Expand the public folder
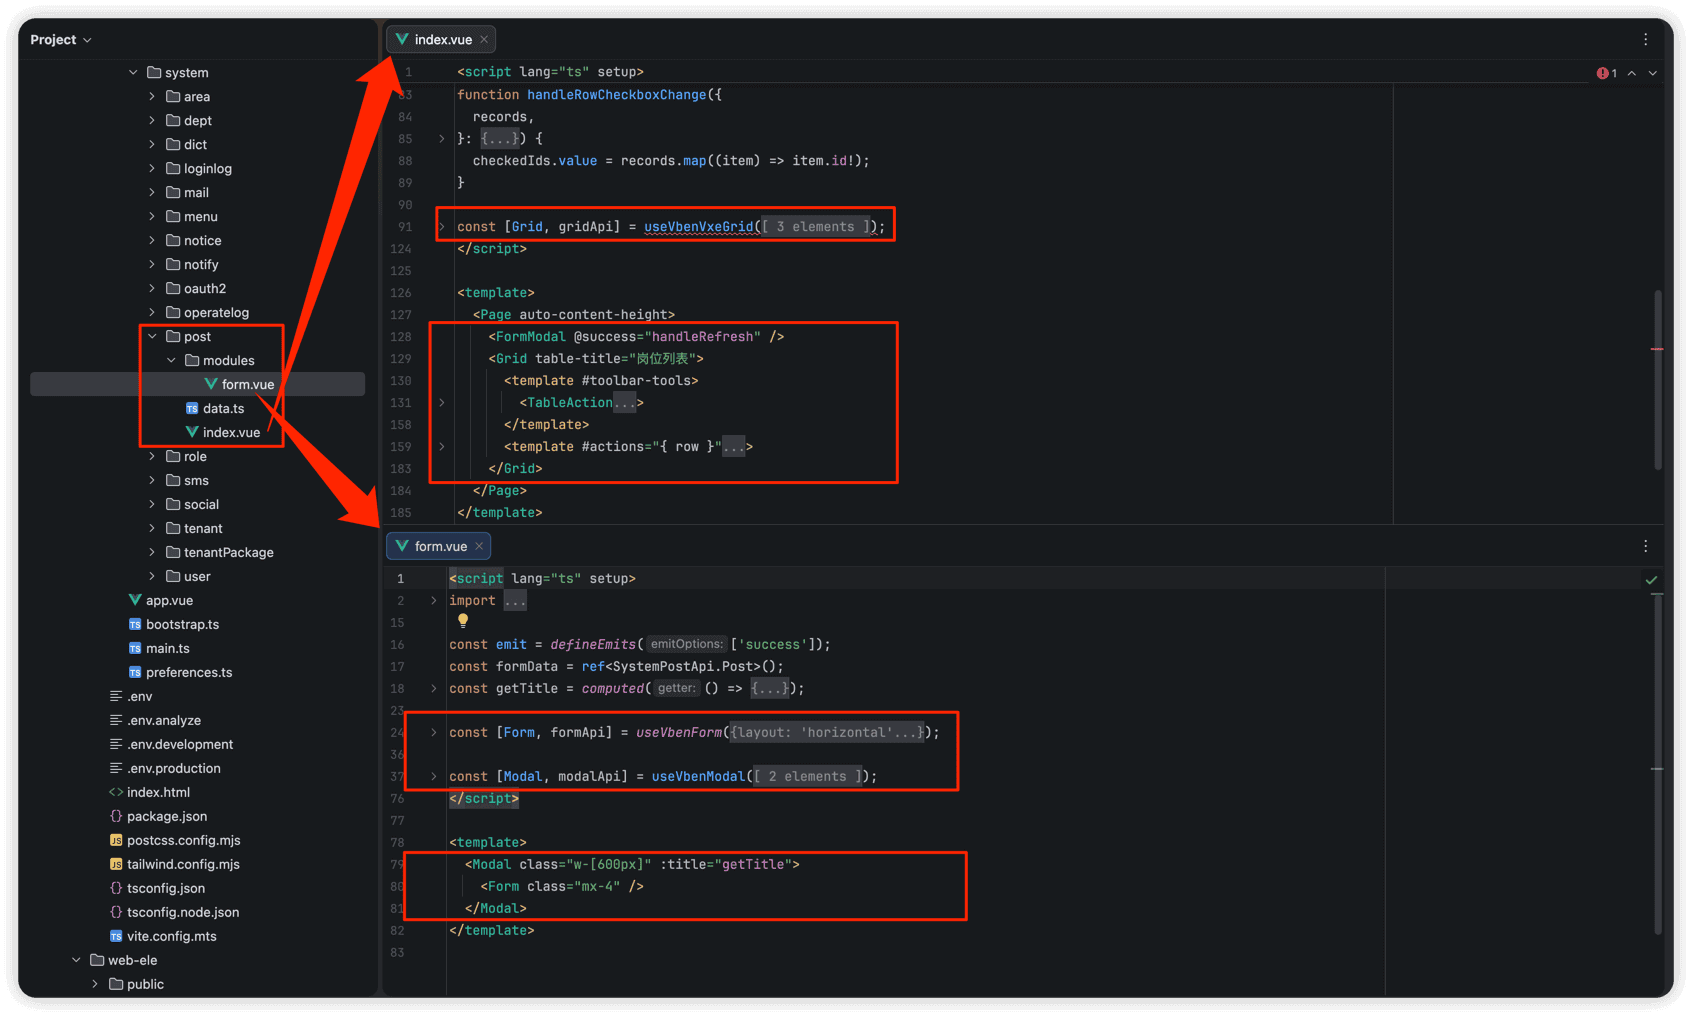 95,984
